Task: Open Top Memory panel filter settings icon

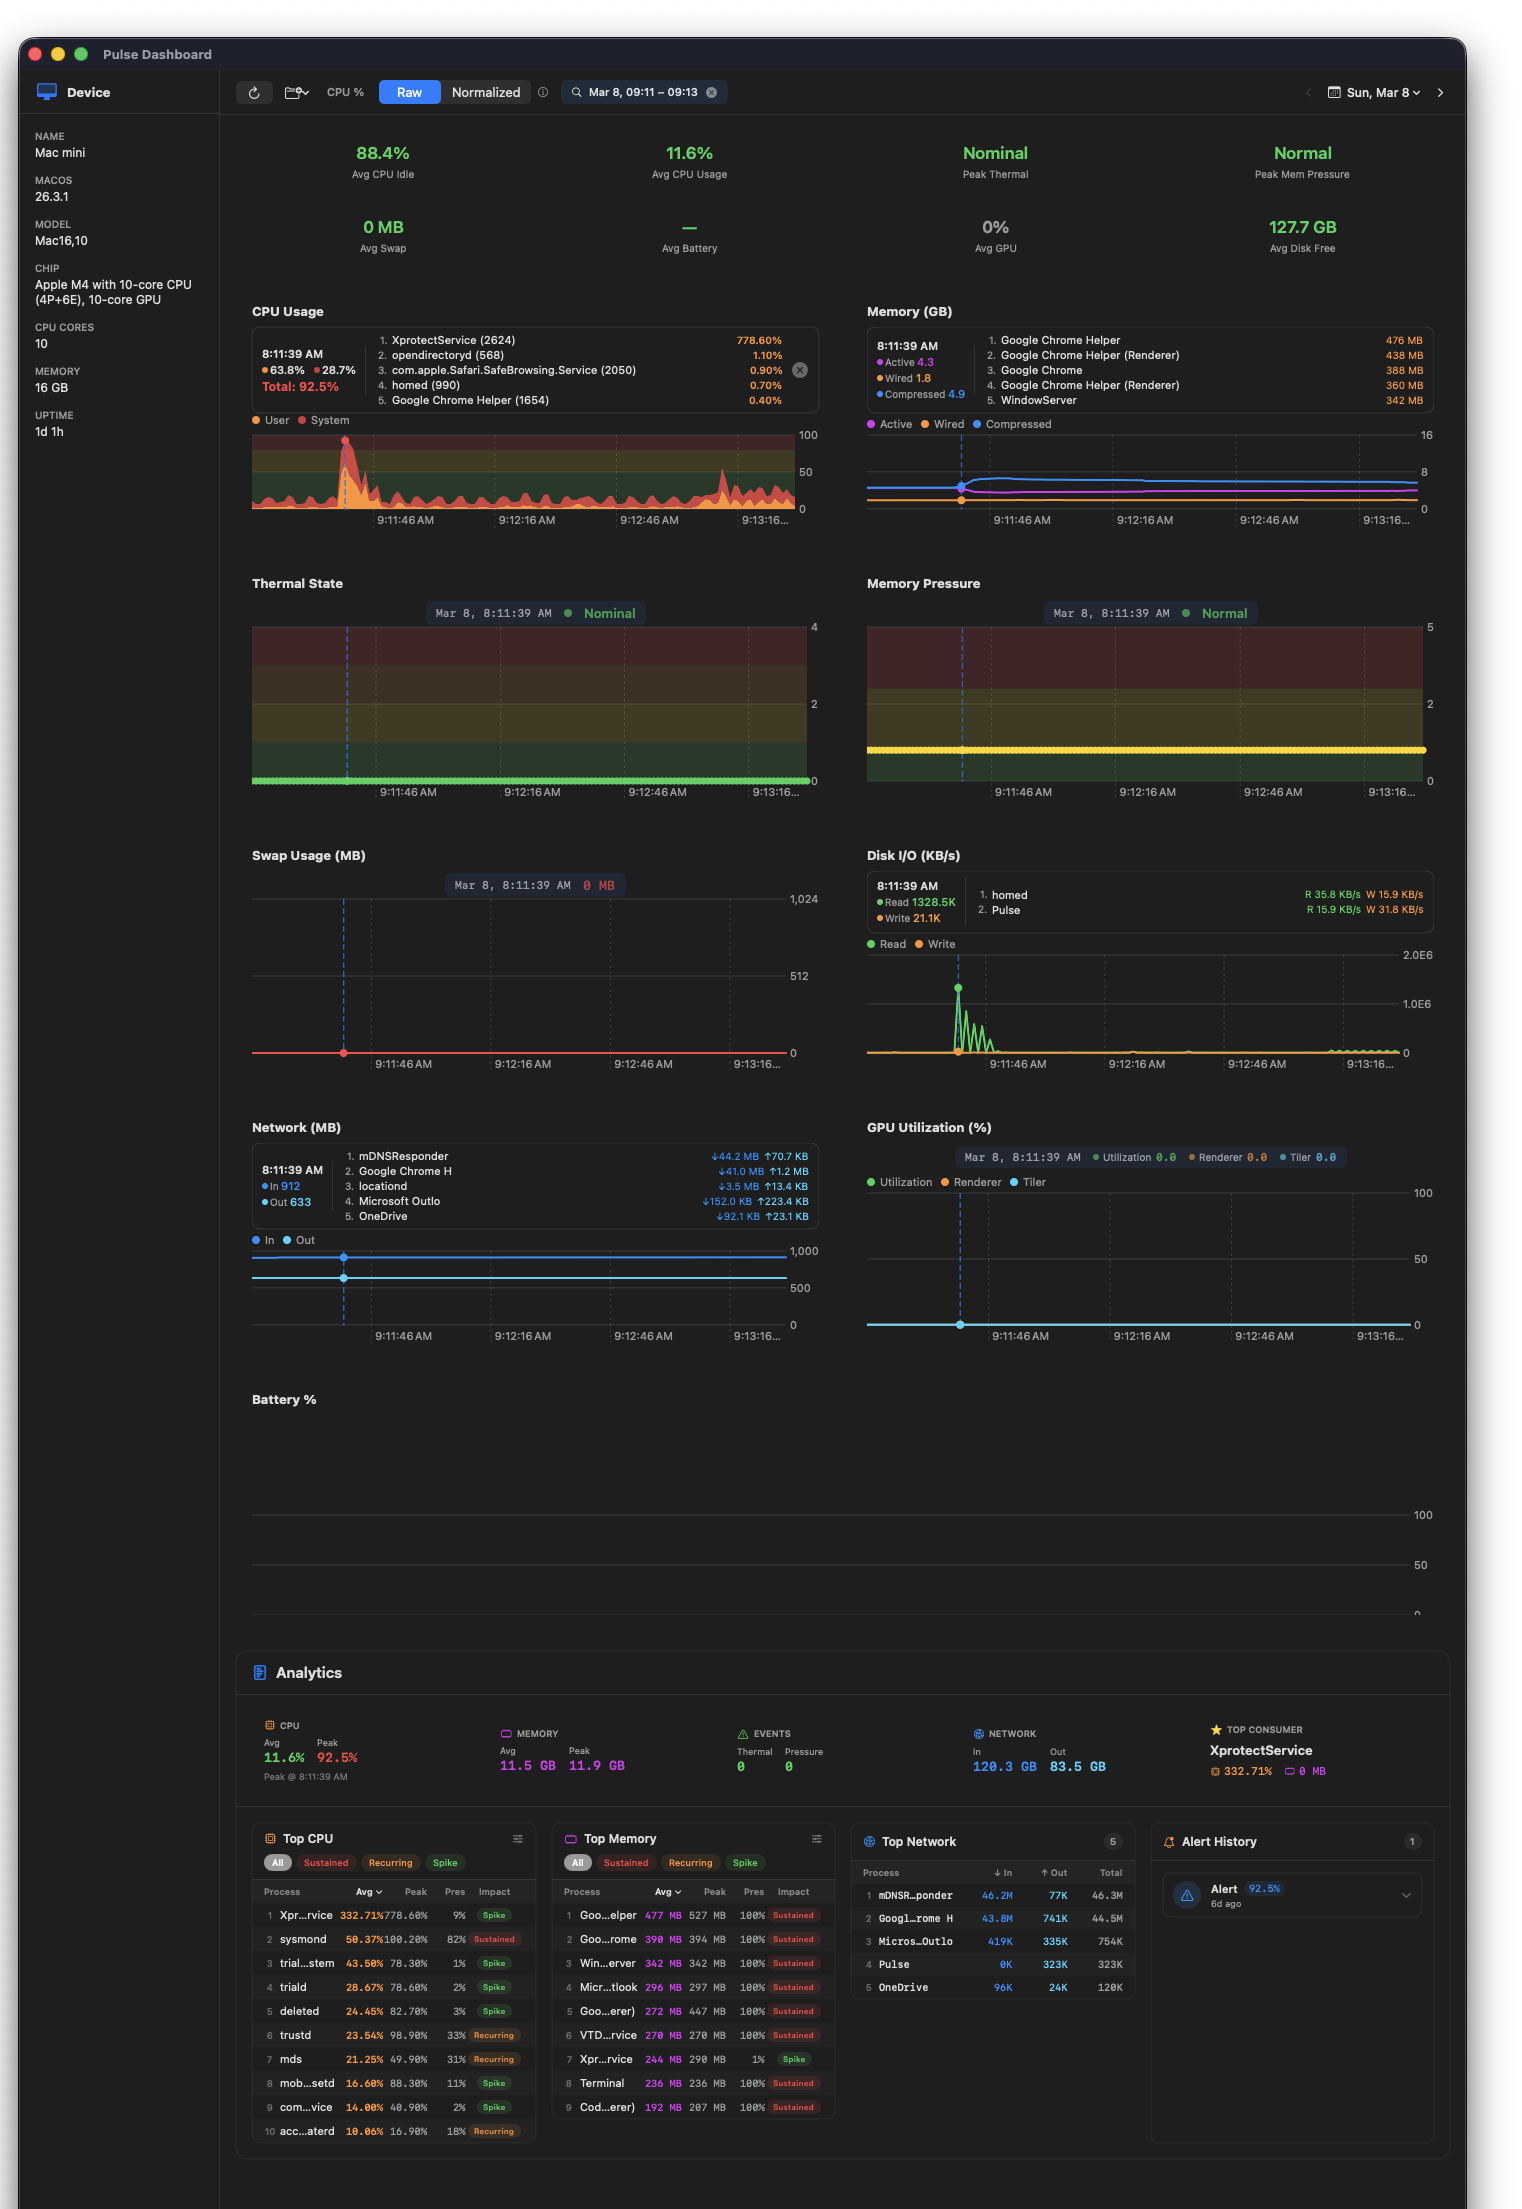Action: 817,1838
